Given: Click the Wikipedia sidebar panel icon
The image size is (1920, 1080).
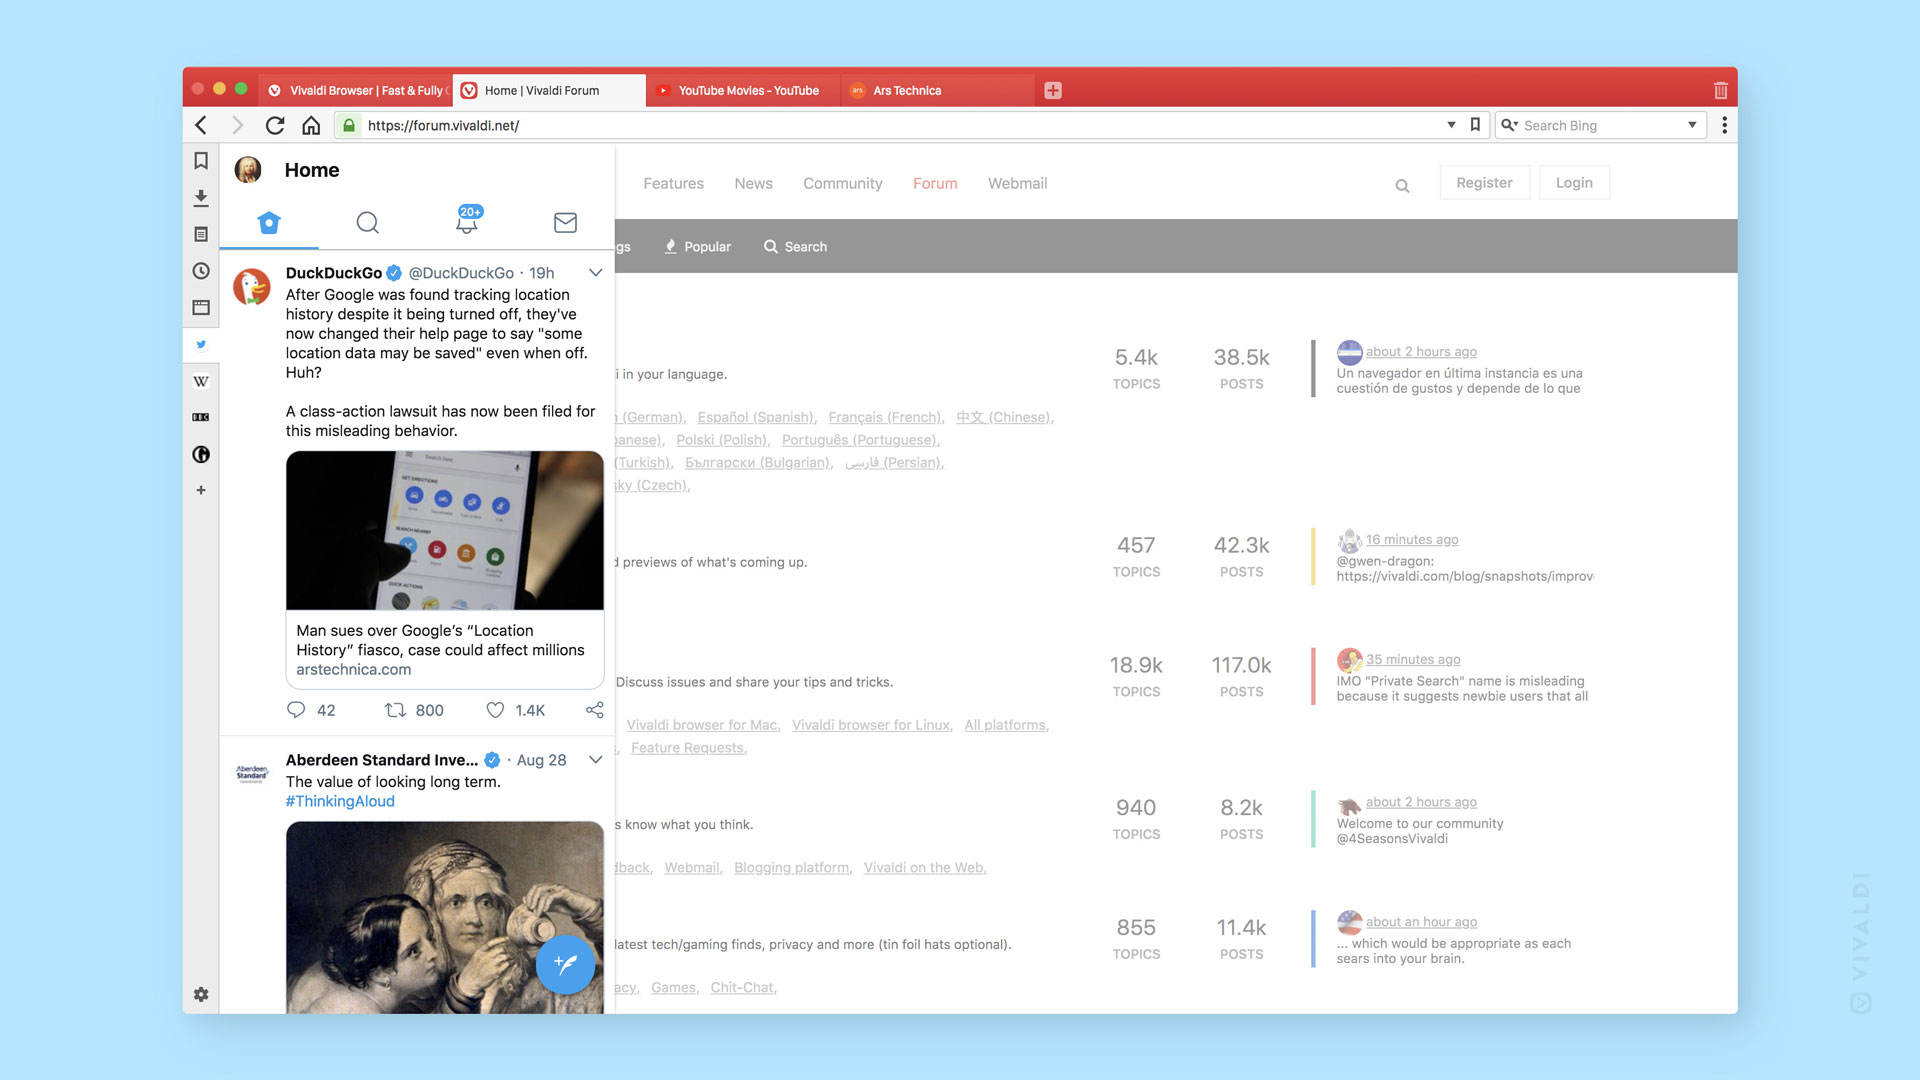Looking at the screenshot, I should coord(202,381).
